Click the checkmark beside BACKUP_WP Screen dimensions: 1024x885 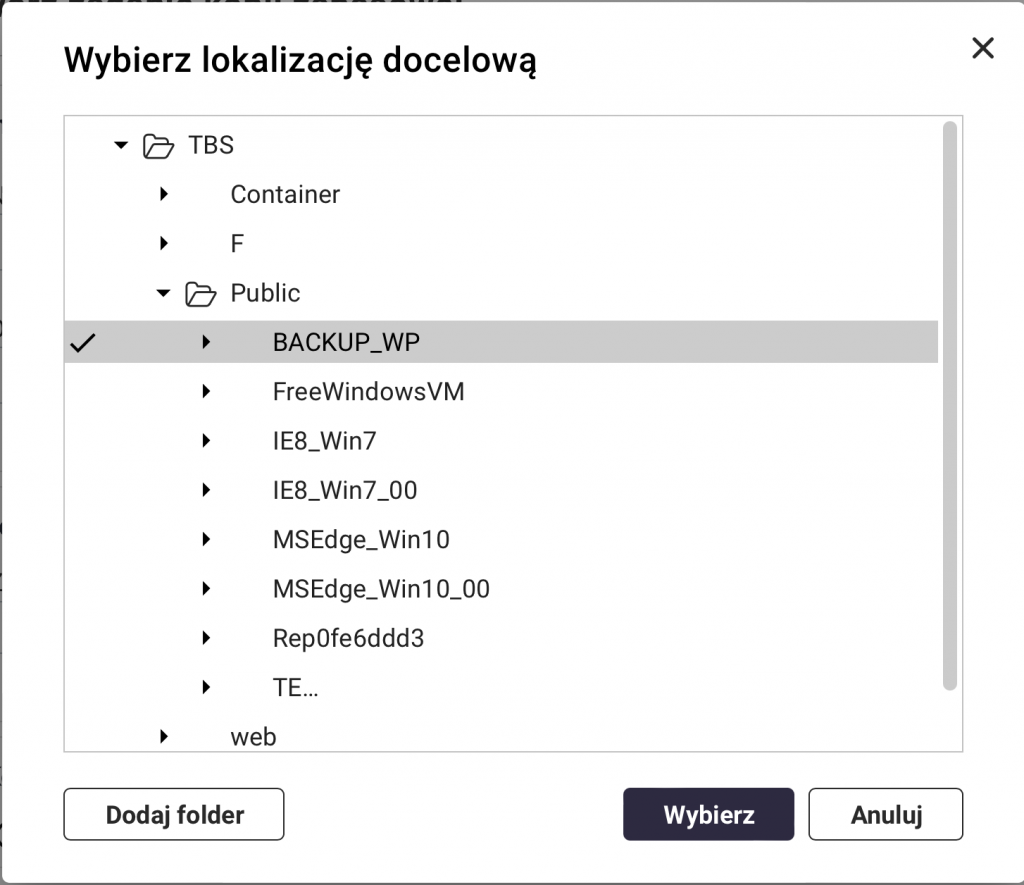84,343
